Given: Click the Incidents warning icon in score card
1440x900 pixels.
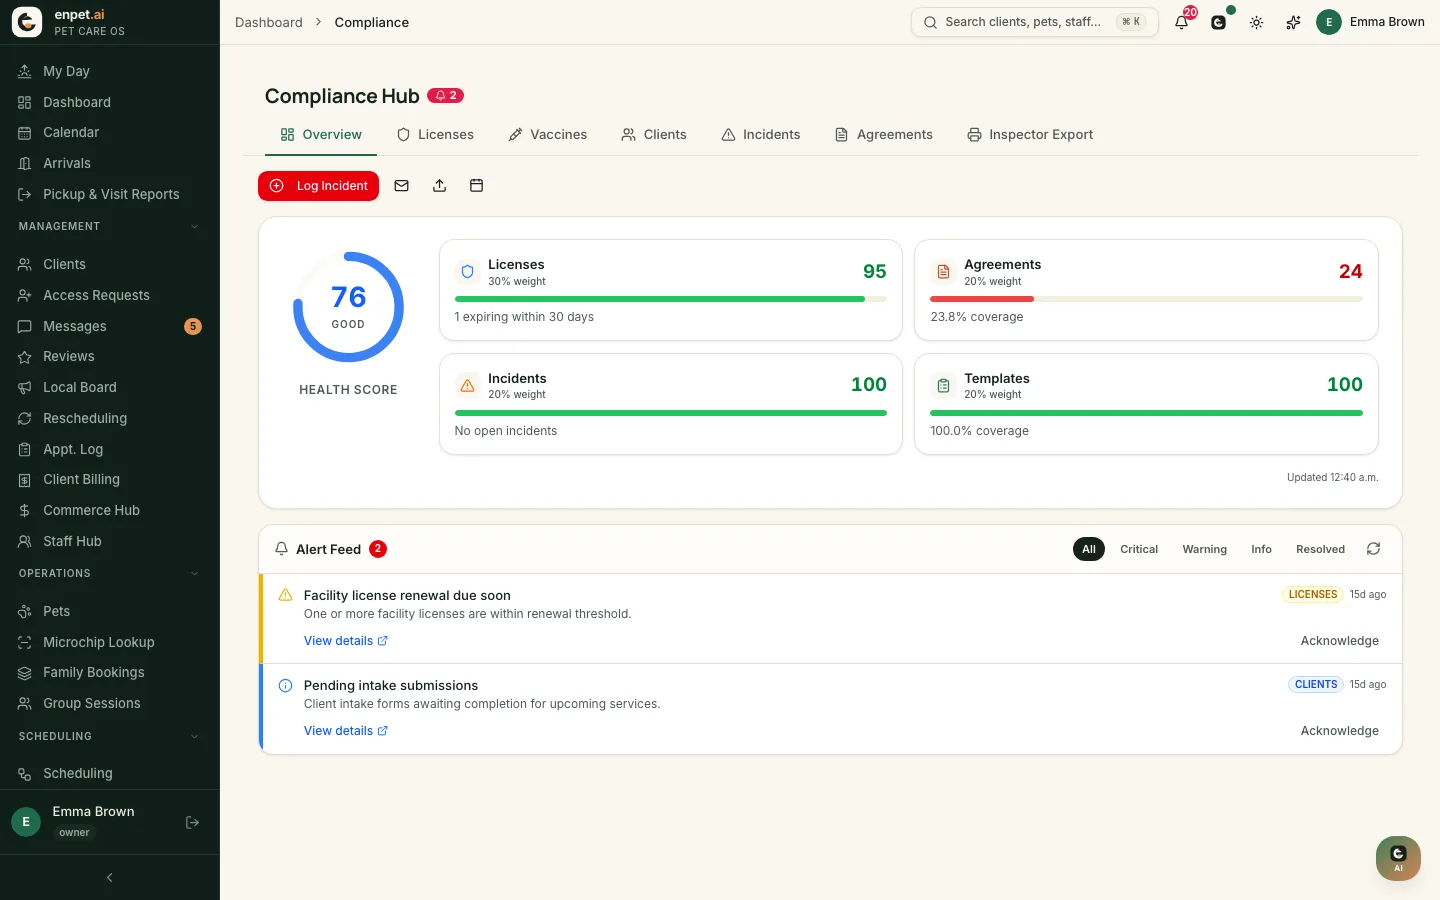Looking at the screenshot, I should pyautogui.click(x=467, y=385).
